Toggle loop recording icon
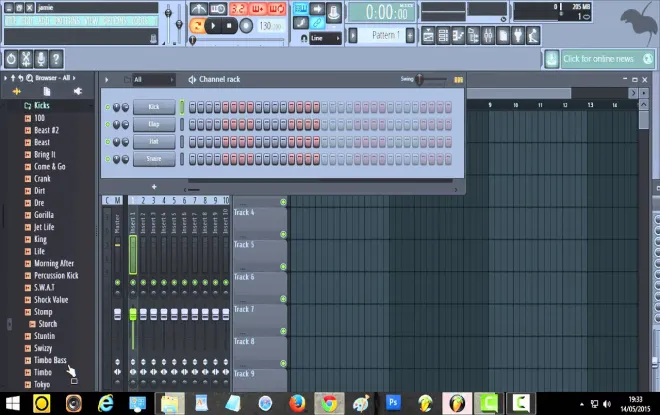Screen dimensions: 660x415 pyautogui.click(x=277, y=8)
